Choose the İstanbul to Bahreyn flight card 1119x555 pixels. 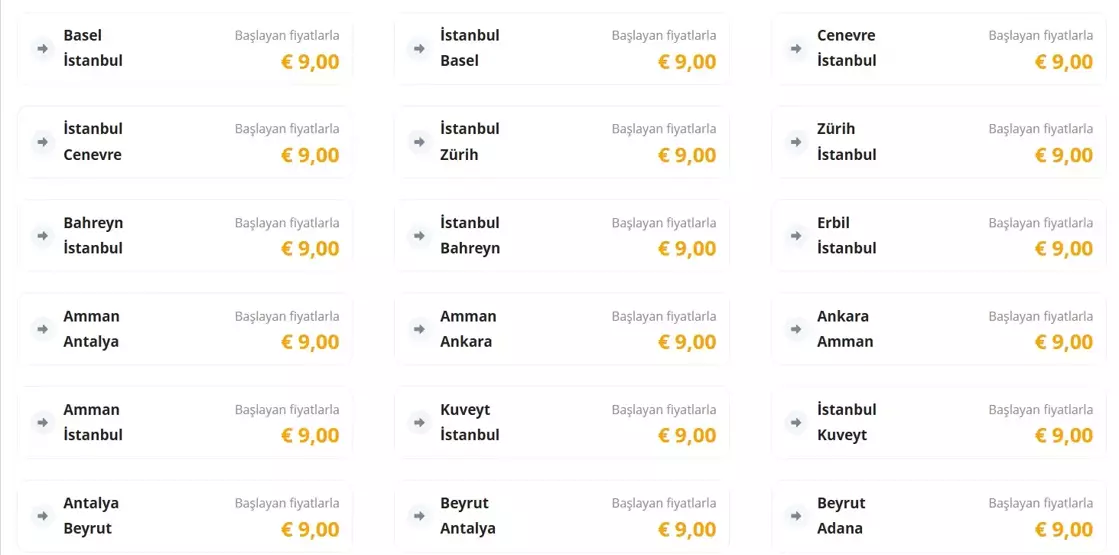[x=561, y=236]
